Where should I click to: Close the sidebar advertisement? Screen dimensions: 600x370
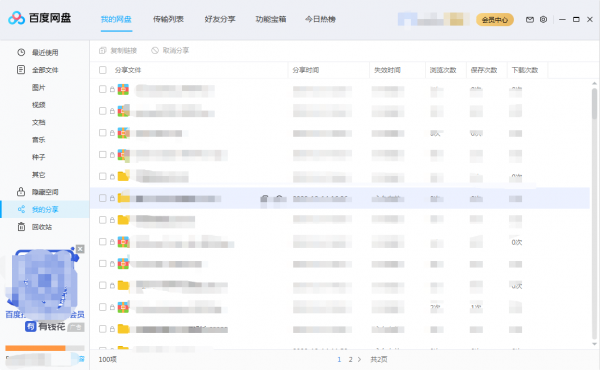coord(80,249)
